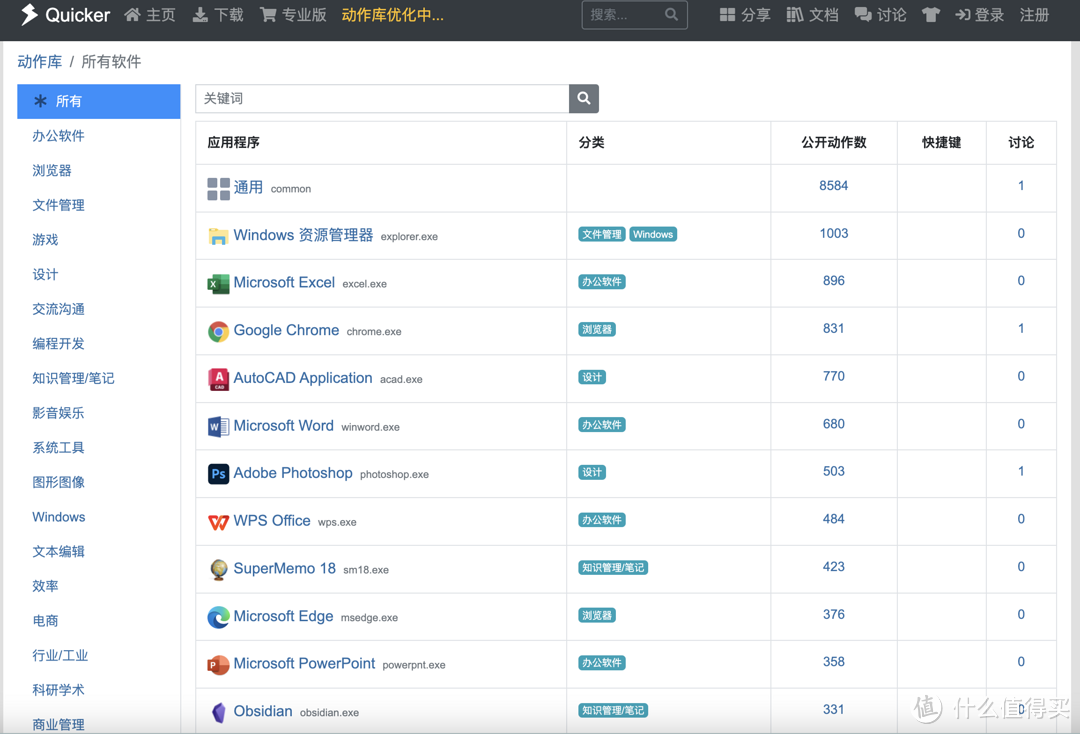Open 文档 in the top navigation
The height and width of the screenshot is (734, 1080).
(812, 14)
